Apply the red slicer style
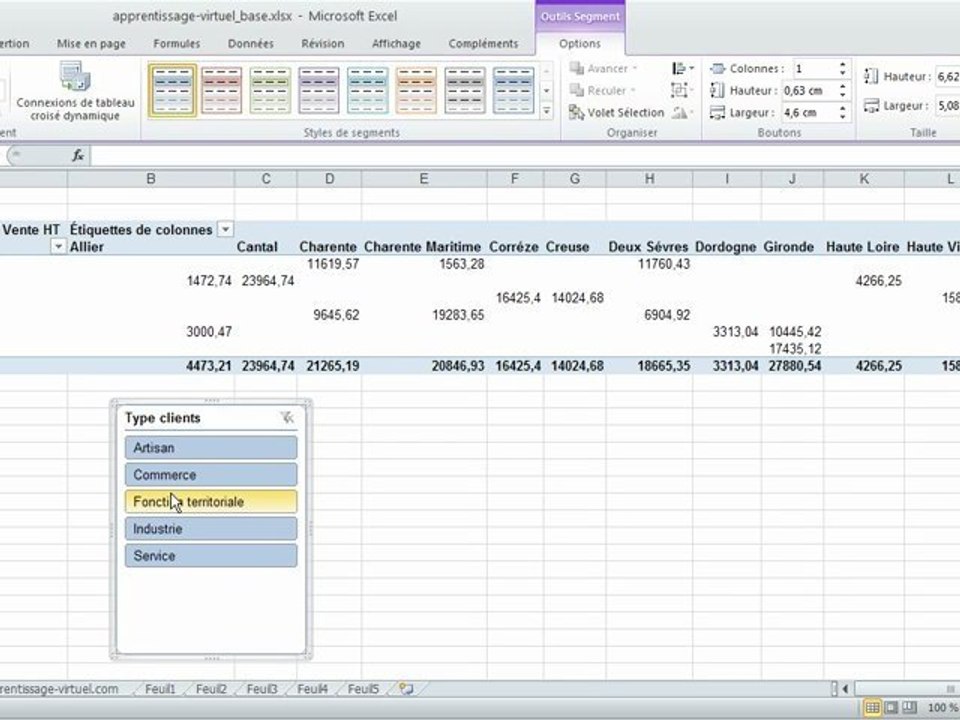Image resolution: width=960 pixels, height=720 pixels. coord(221,91)
